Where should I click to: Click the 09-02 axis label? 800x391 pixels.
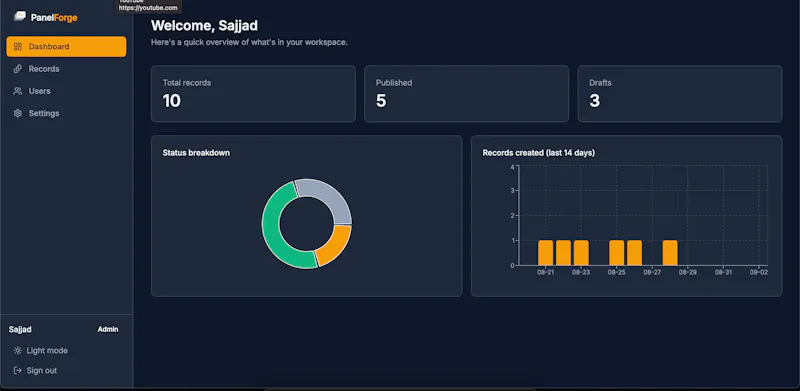[x=759, y=273]
